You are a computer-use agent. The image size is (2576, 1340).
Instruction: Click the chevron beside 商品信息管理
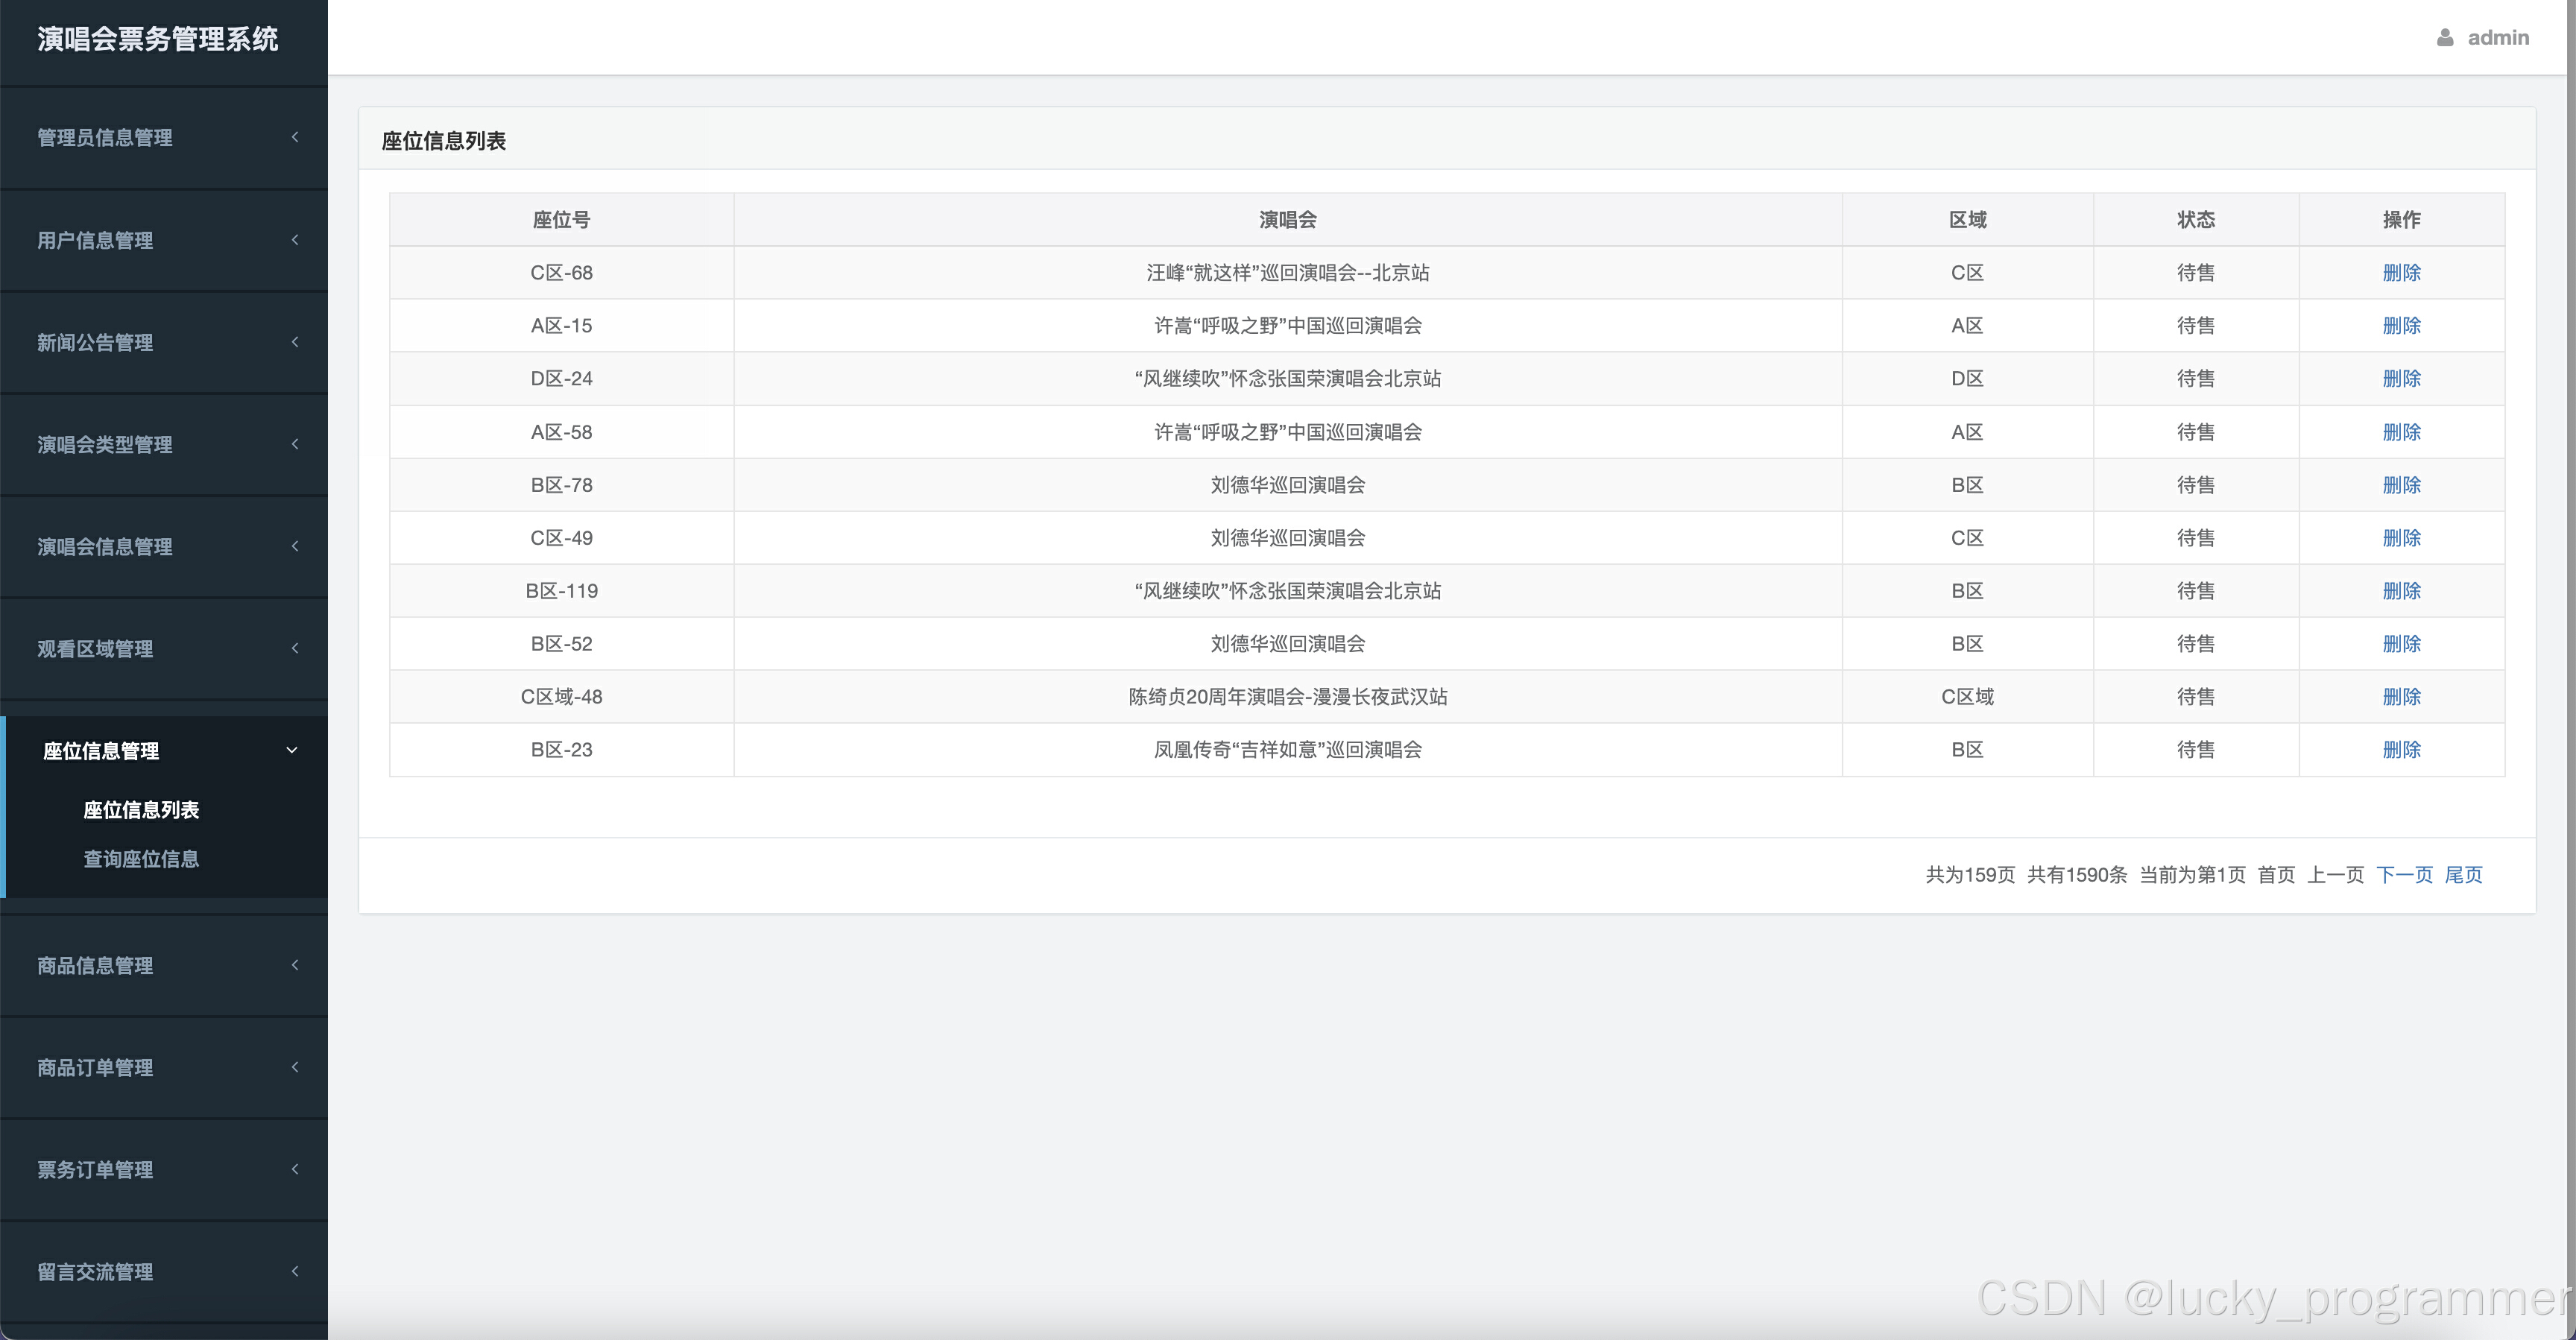pyautogui.click(x=295, y=965)
